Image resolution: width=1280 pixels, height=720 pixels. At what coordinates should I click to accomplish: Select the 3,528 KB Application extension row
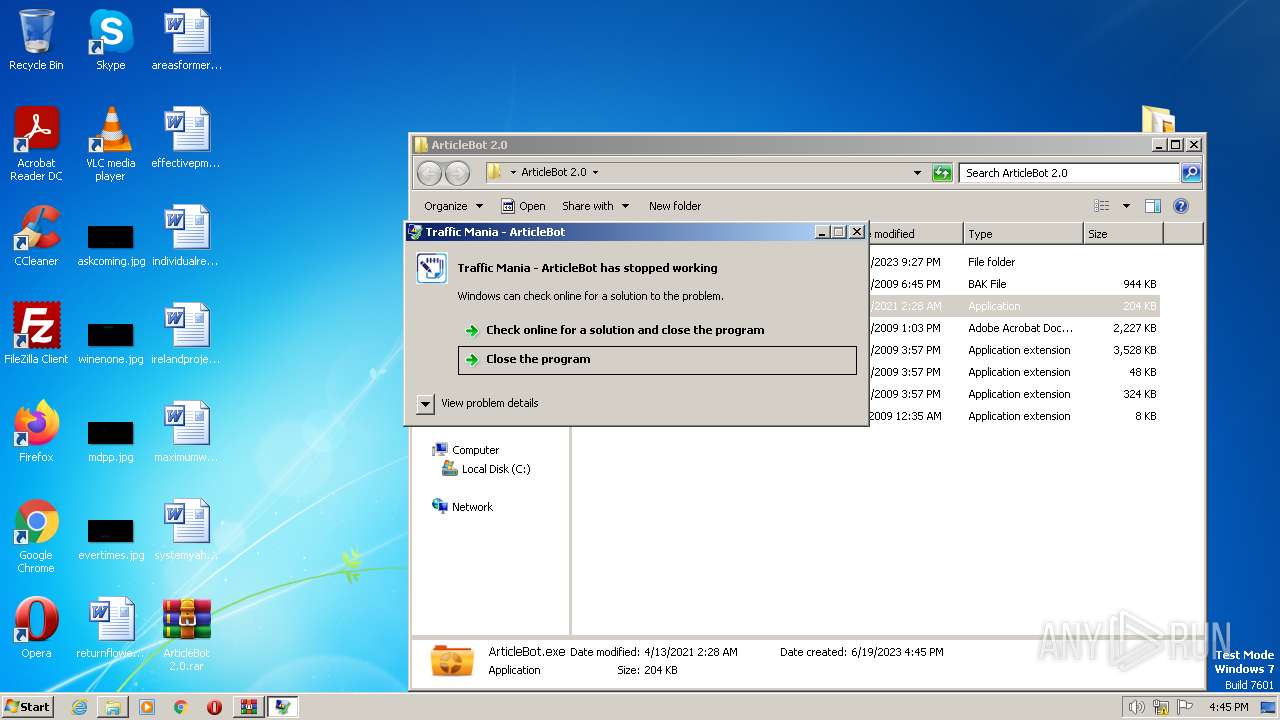pos(1015,350)
